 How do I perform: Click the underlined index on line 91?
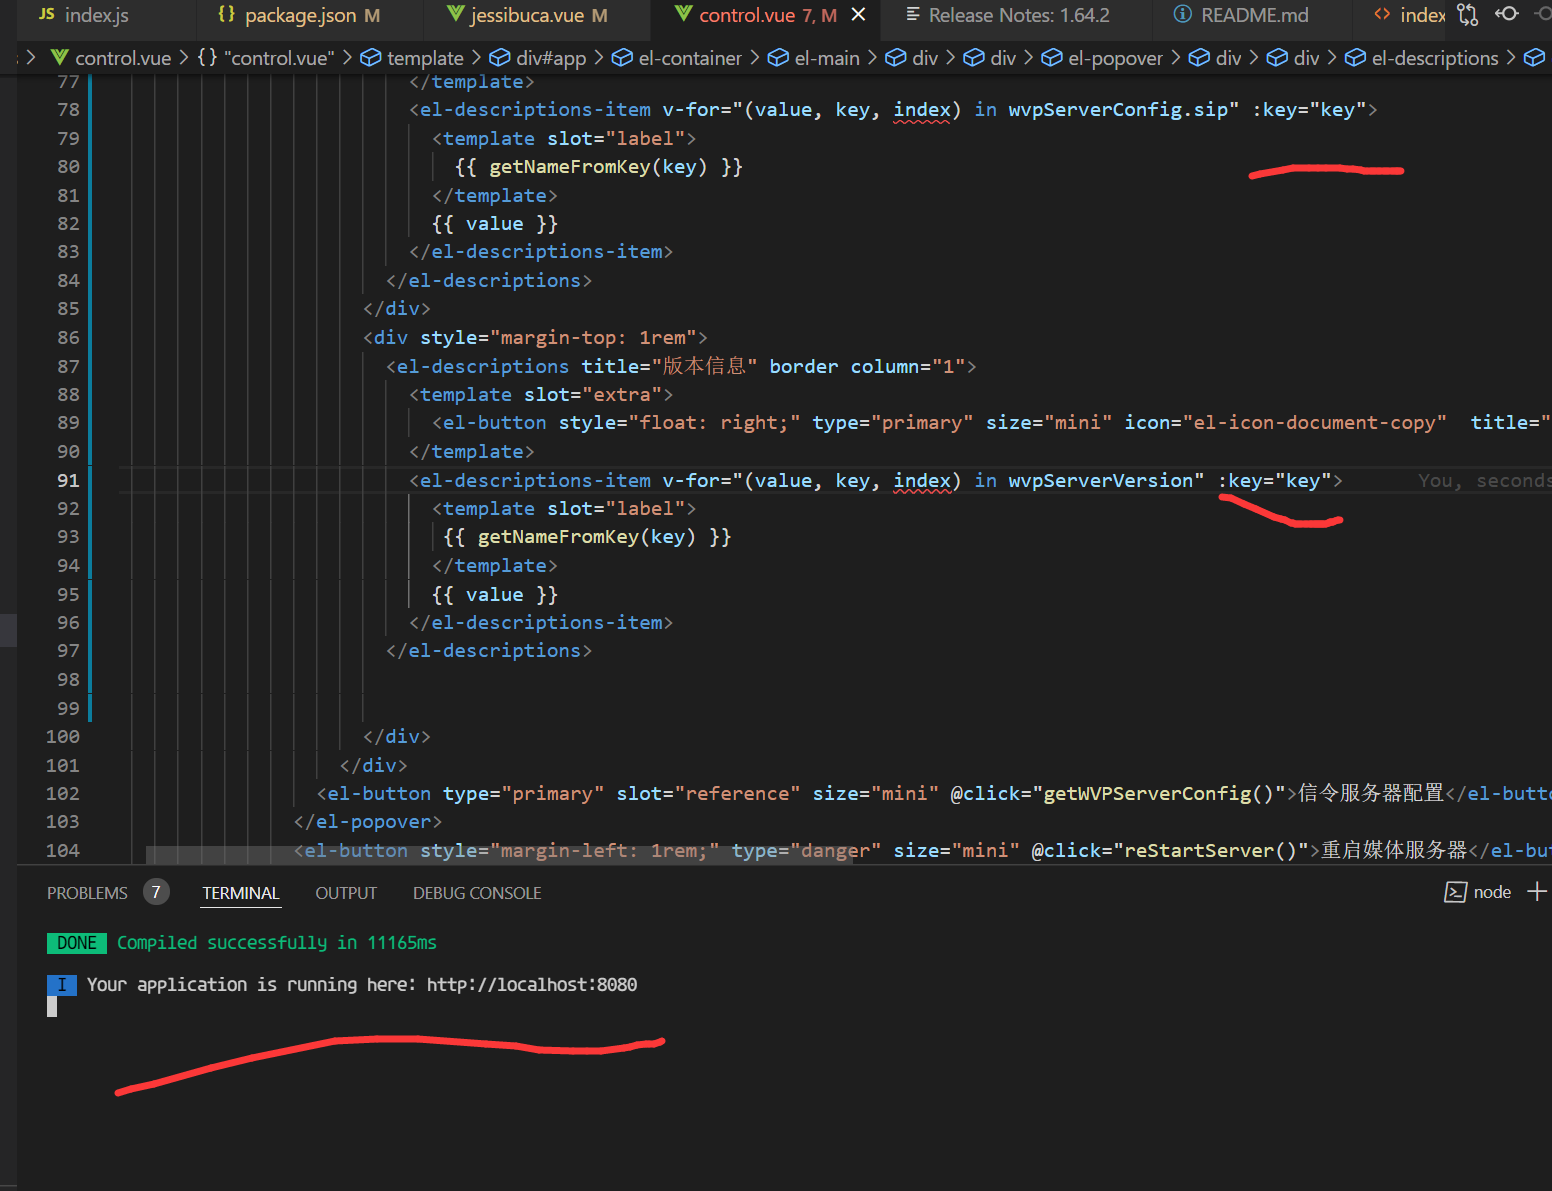tap(922, 480)
